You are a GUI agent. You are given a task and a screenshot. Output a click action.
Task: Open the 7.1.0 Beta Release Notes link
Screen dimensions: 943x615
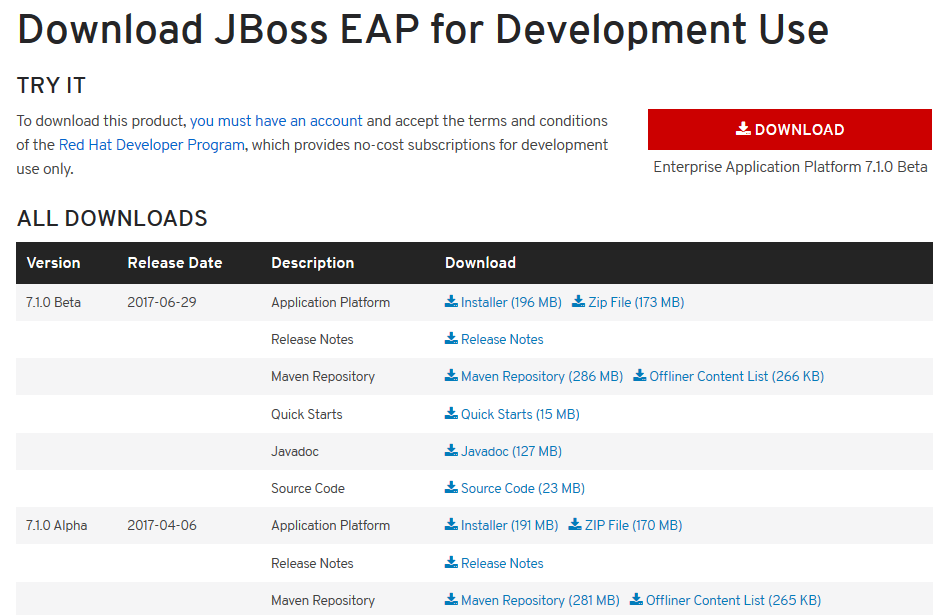pyautogui.click(x=494, y=339)
